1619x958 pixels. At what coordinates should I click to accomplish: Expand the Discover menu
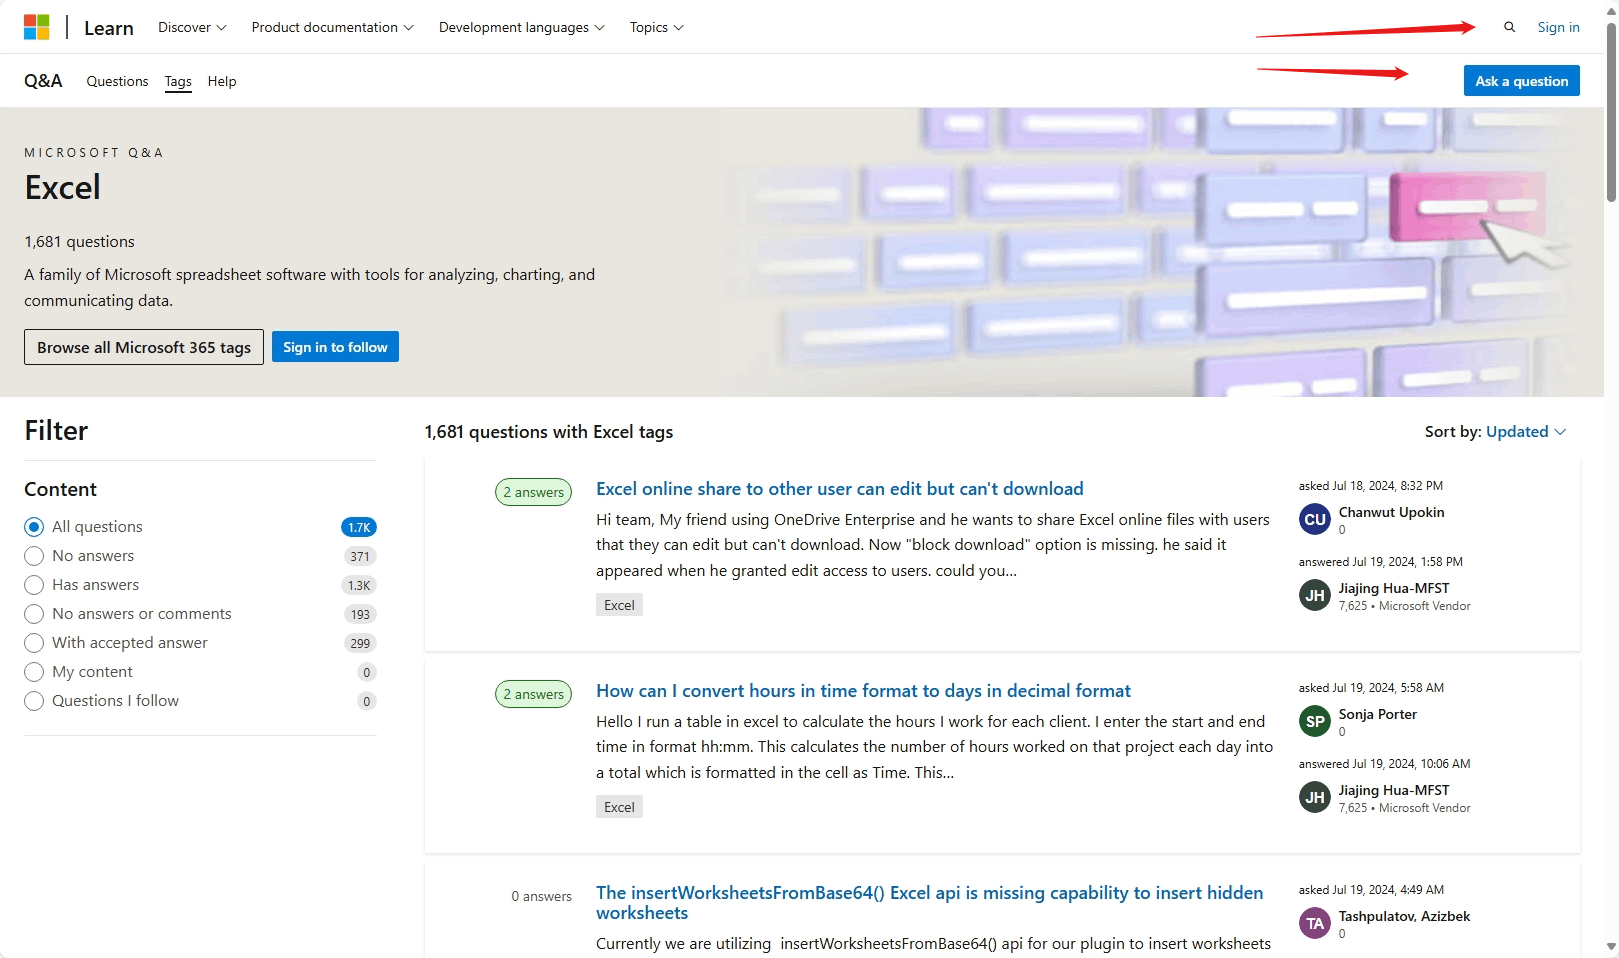[x=192, y=27]
